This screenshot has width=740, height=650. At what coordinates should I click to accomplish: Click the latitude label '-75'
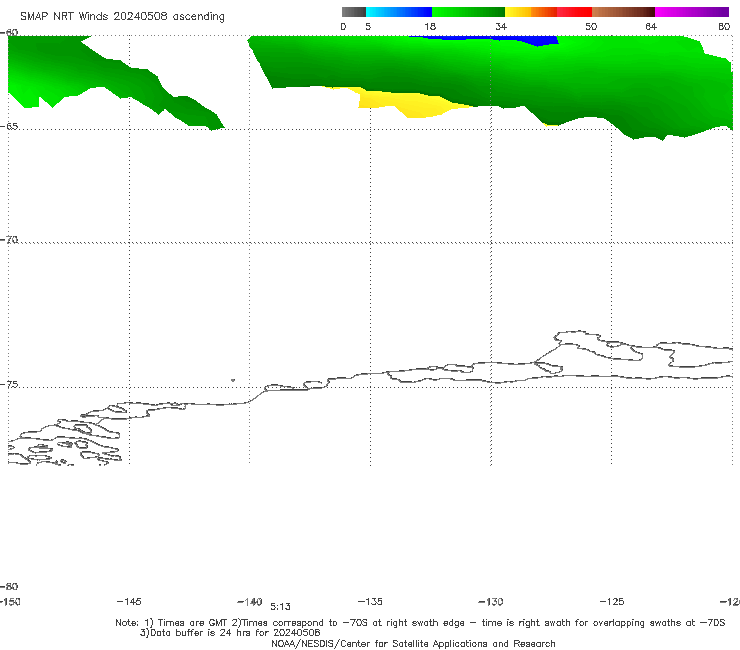tap(9, 385)
